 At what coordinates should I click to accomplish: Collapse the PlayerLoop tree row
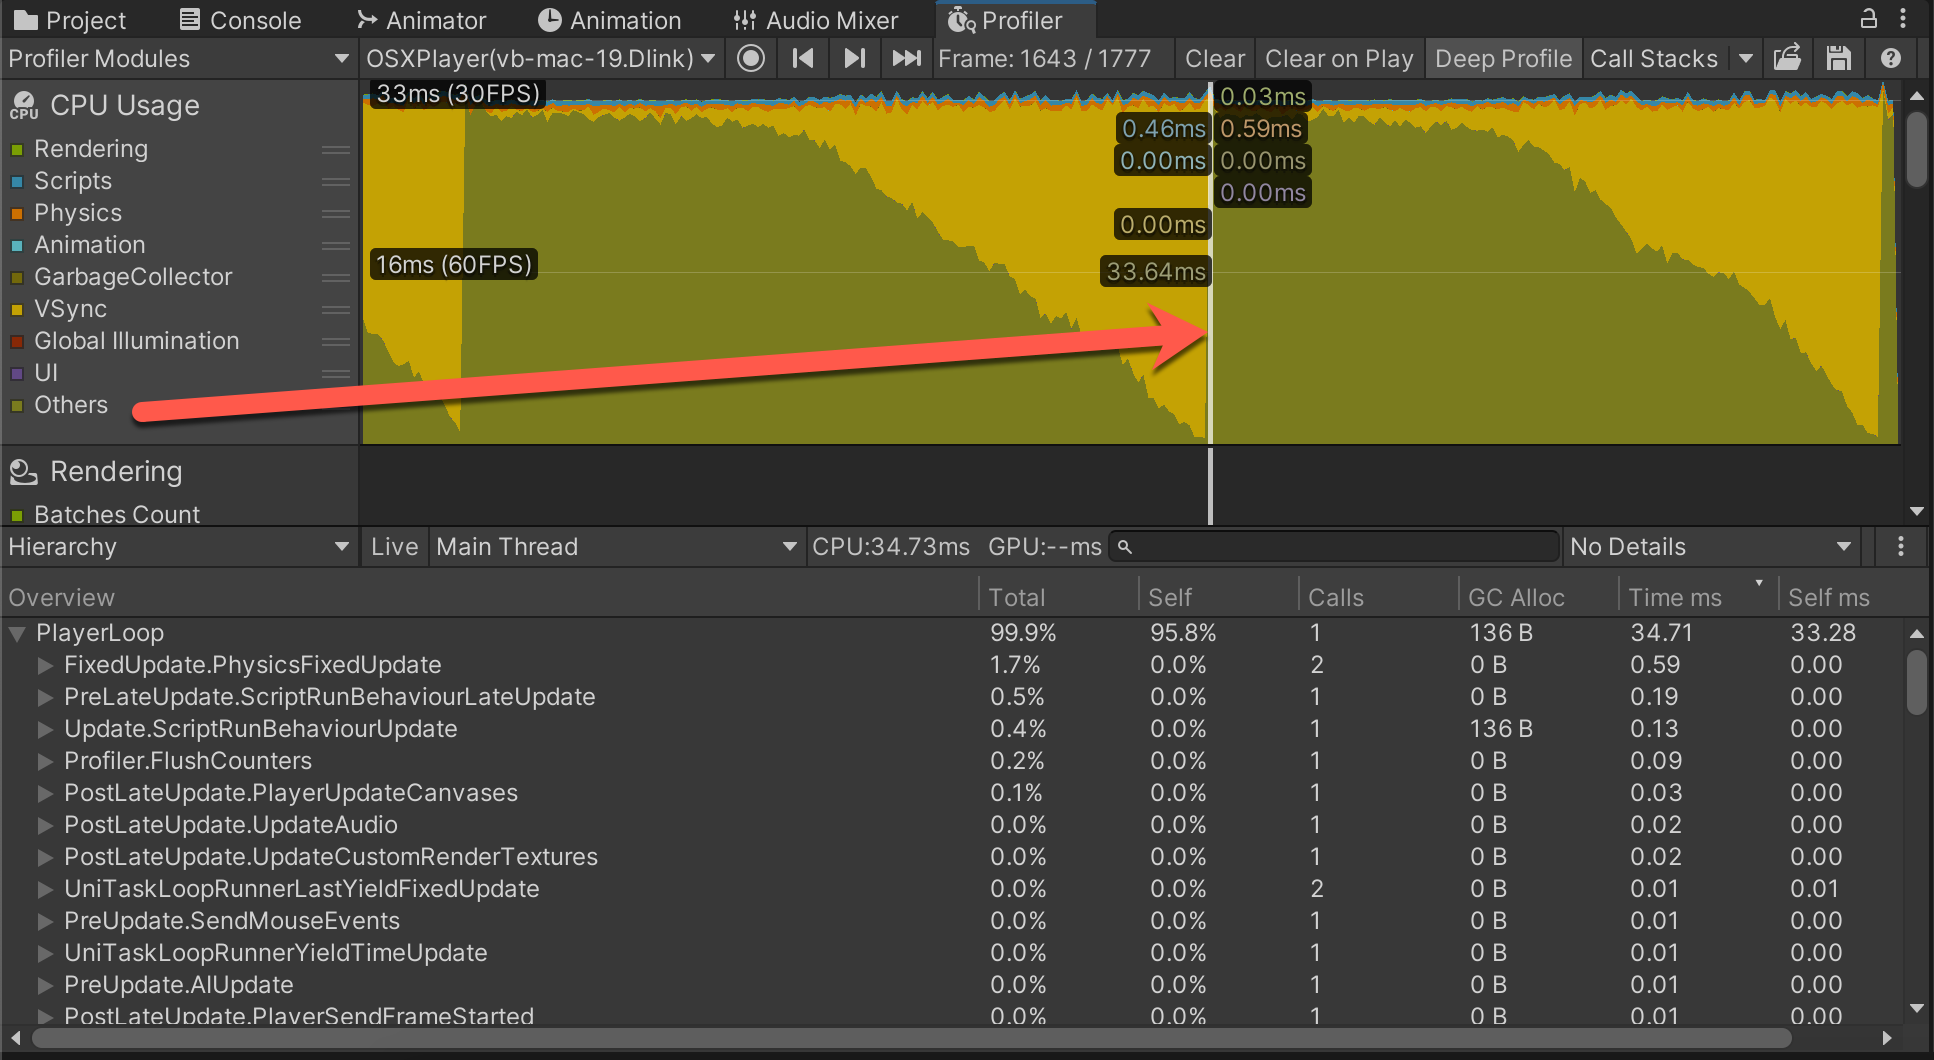[17, 633]
